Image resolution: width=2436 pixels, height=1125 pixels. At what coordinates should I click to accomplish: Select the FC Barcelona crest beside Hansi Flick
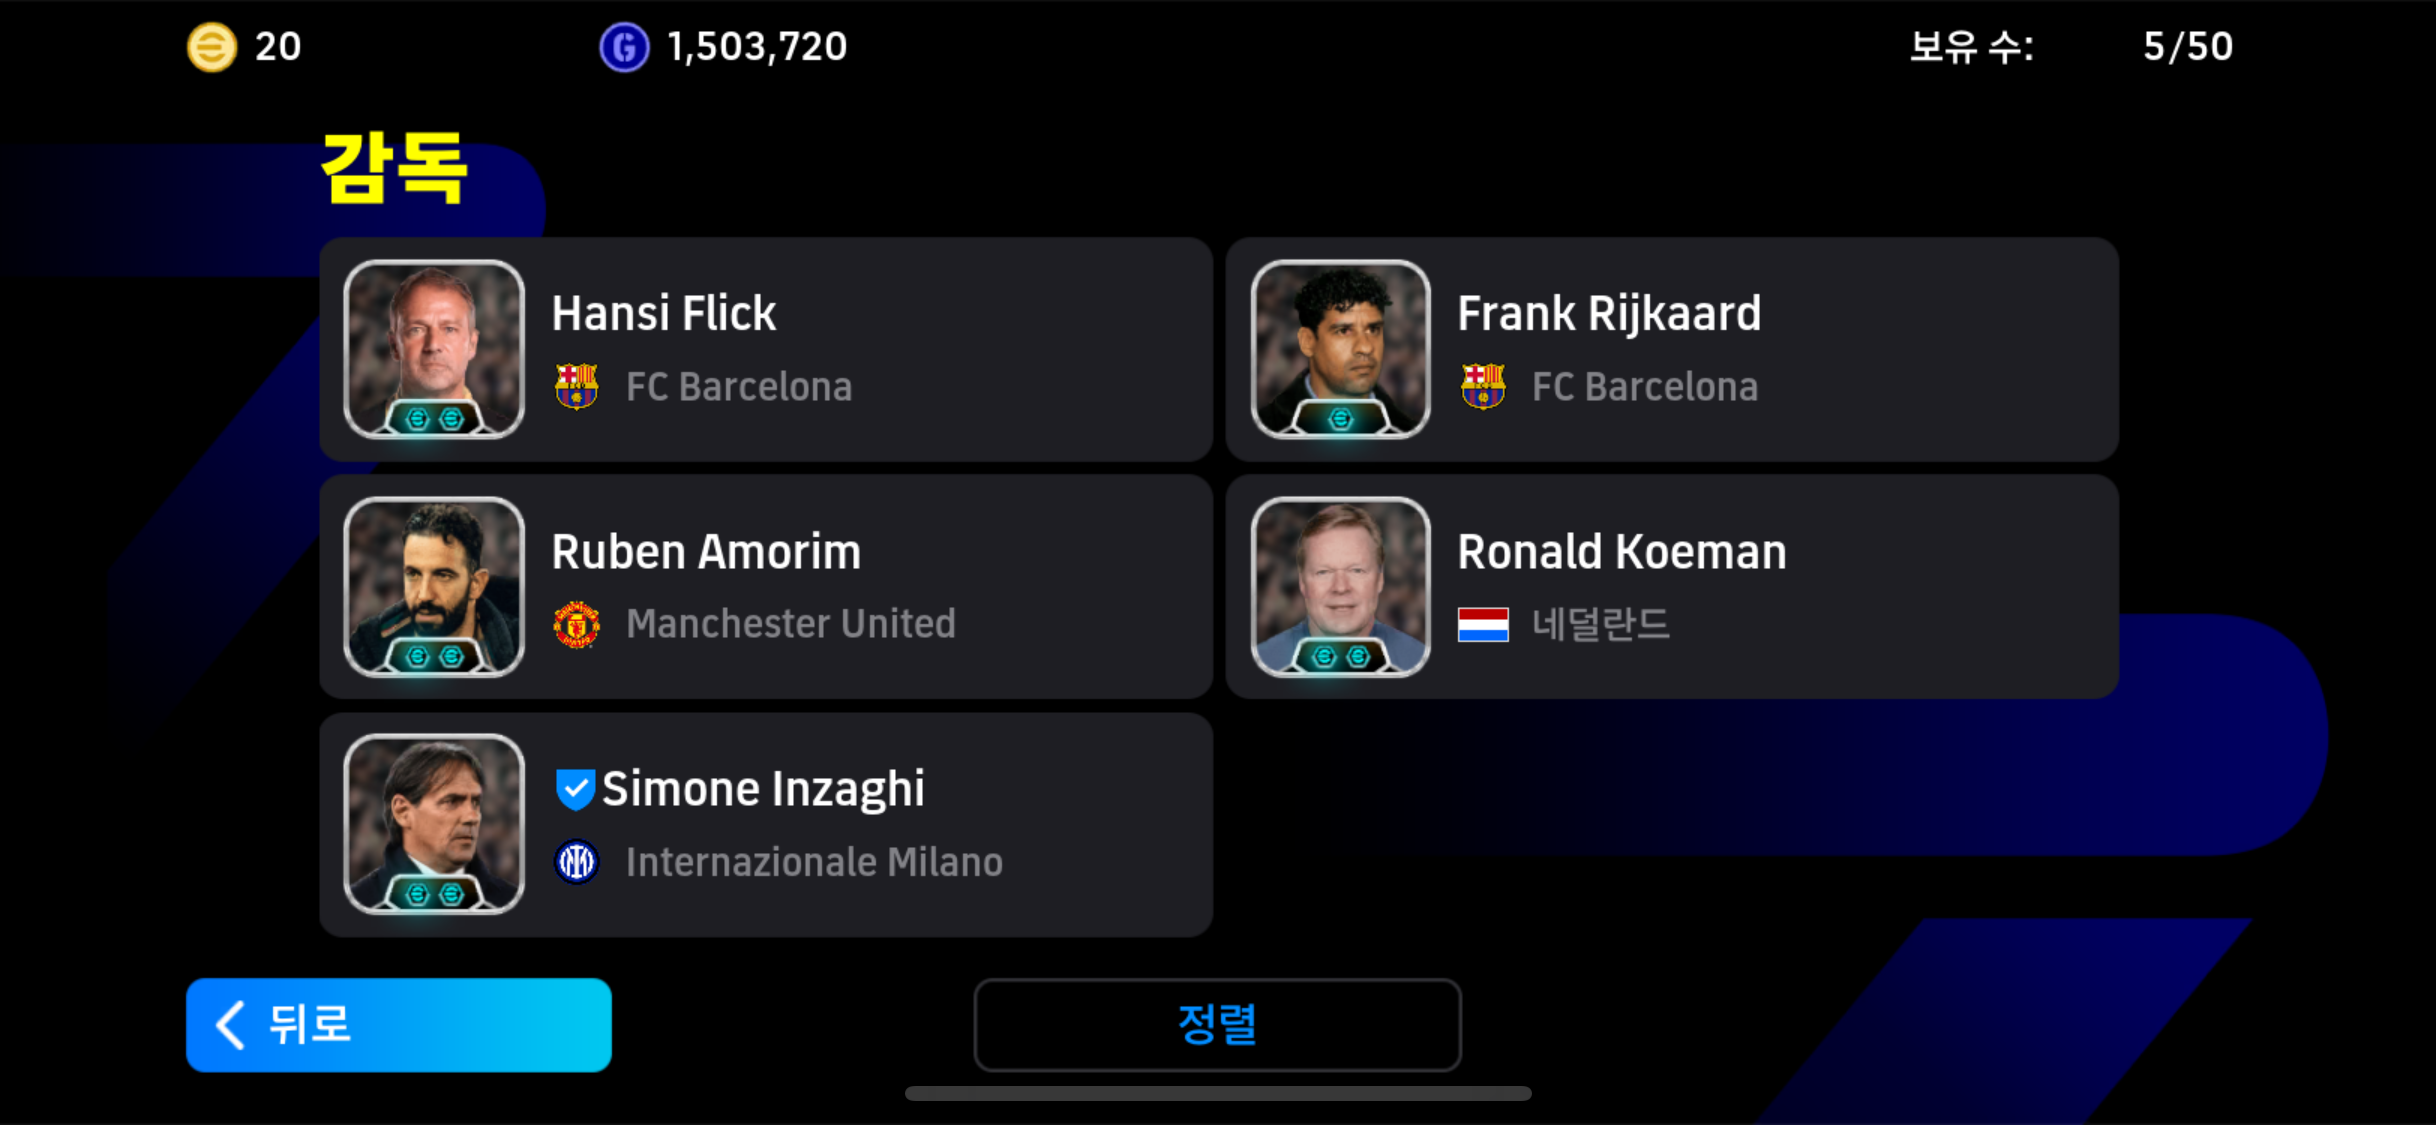577,386
